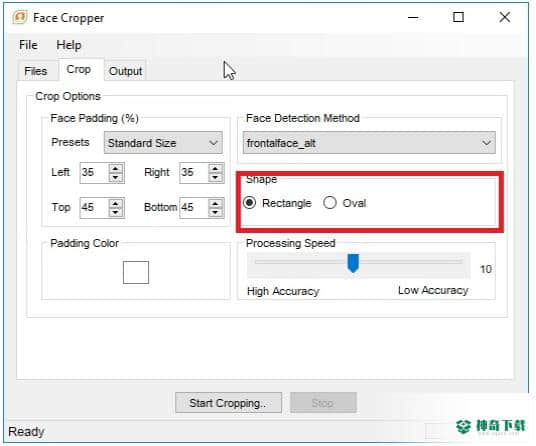Increase the Bottom padding with up arrow
Image resolution: width=536 pixels, height=446 pixels.
click(x=215, y=203)
